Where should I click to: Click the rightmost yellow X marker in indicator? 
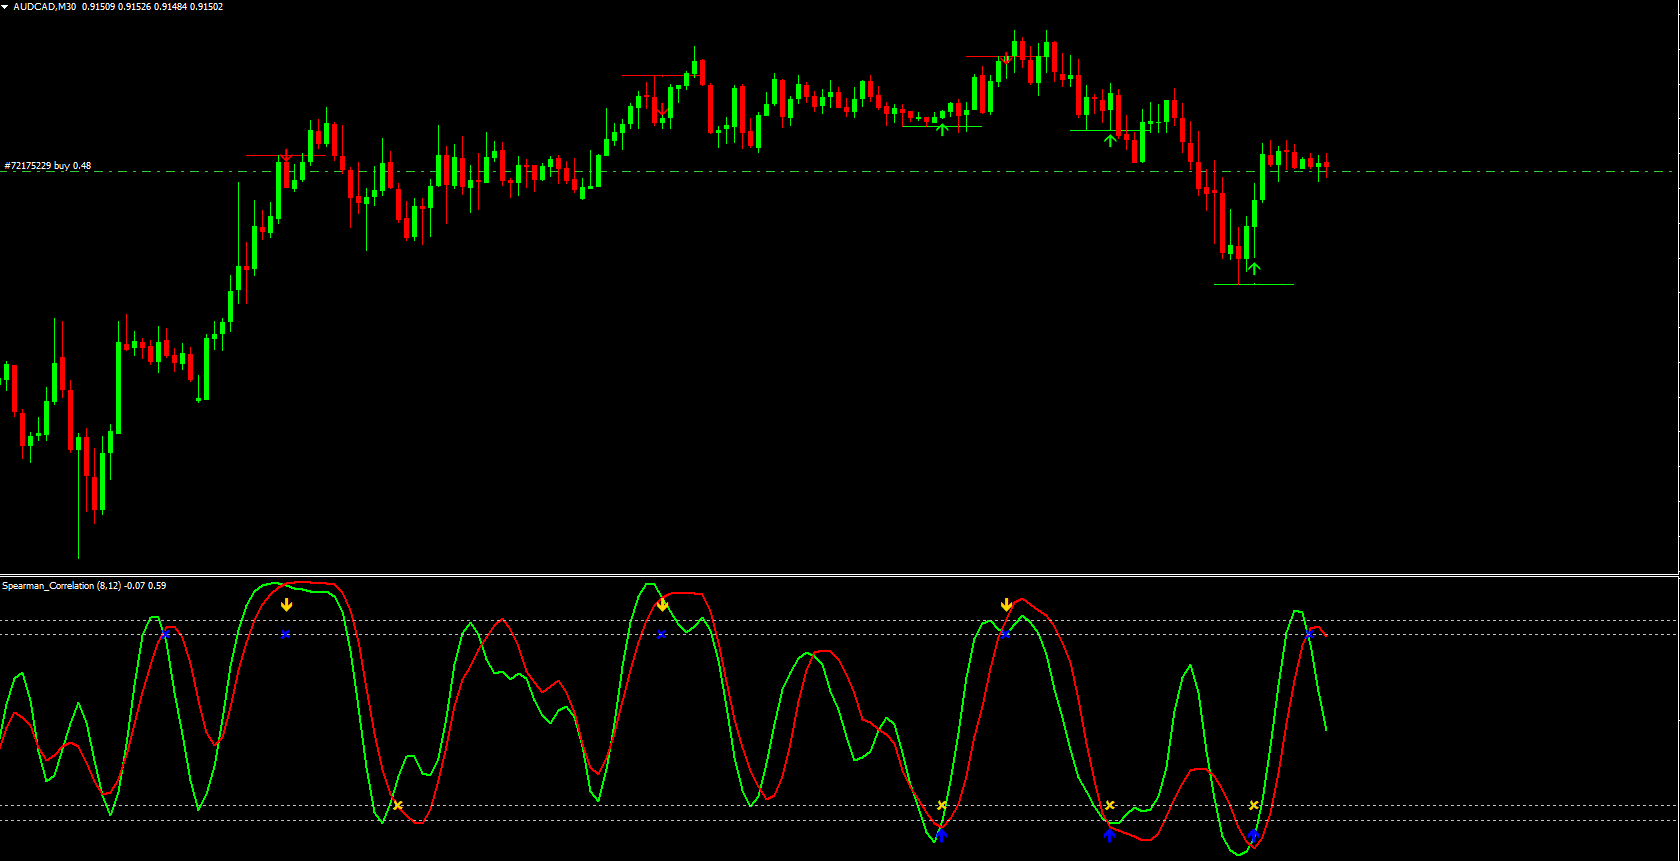1254,805
